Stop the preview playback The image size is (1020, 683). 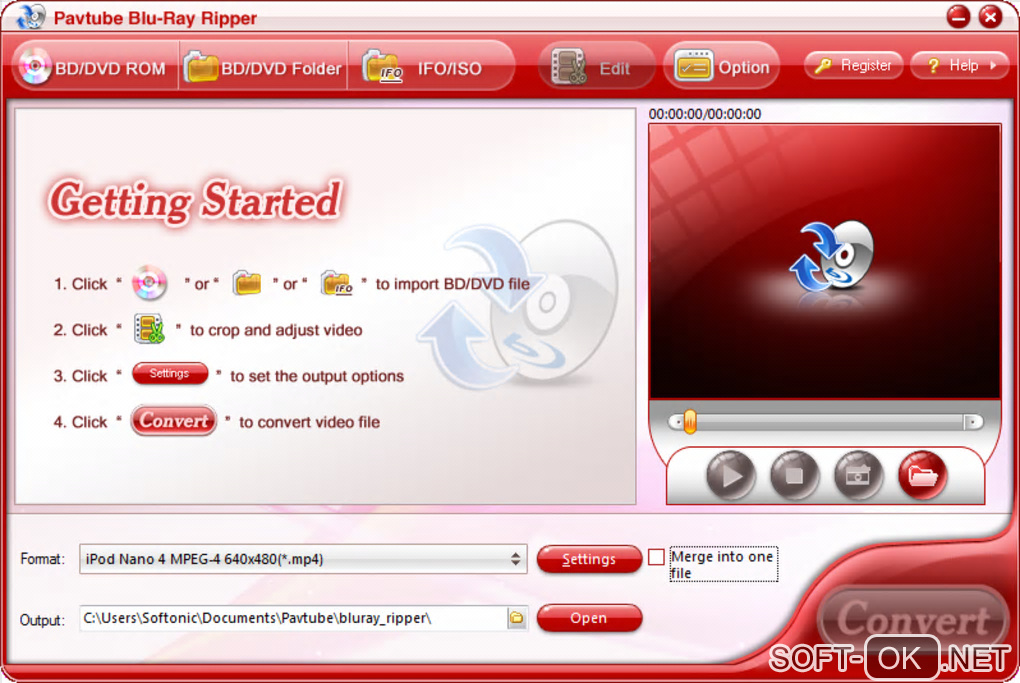794,475
